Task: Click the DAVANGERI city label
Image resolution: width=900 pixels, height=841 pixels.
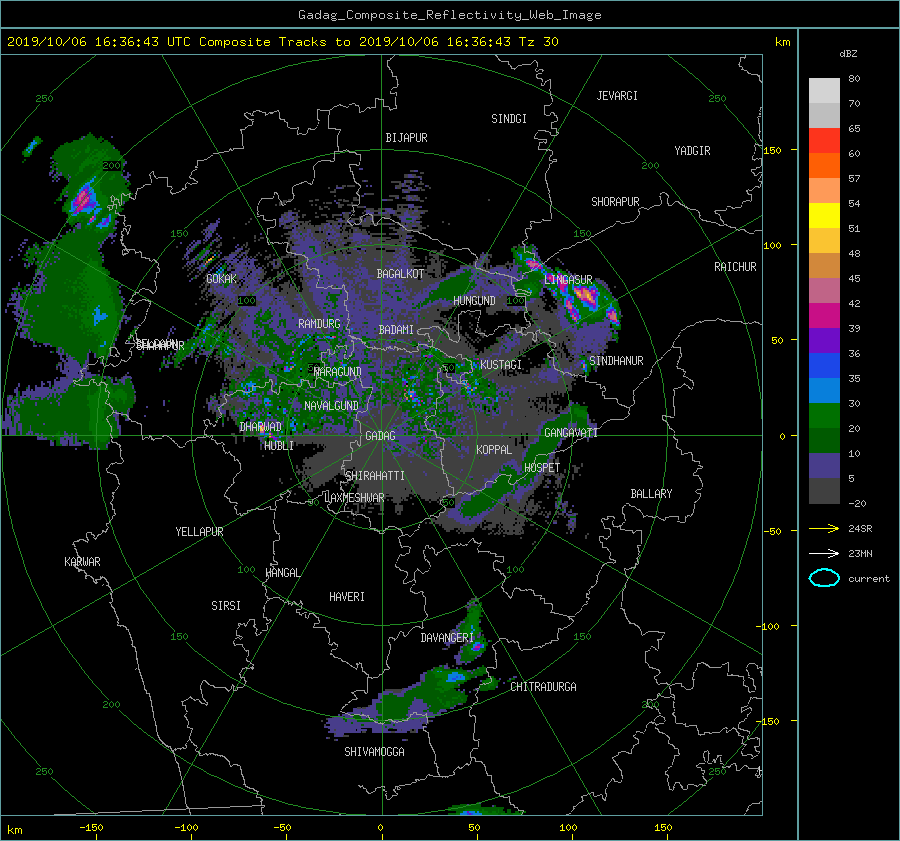Action: tap(447, 638)
